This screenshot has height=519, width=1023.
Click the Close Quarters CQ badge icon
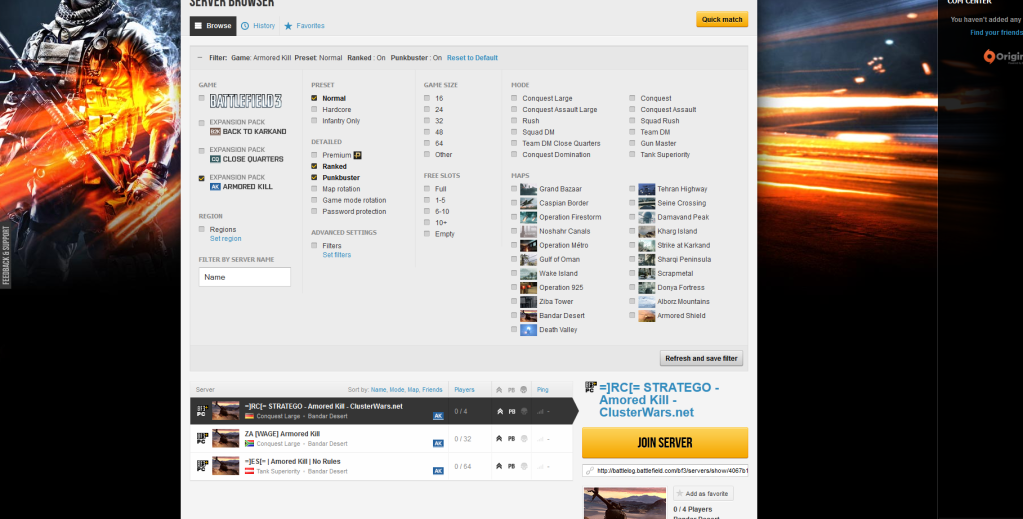click(215, 159)
